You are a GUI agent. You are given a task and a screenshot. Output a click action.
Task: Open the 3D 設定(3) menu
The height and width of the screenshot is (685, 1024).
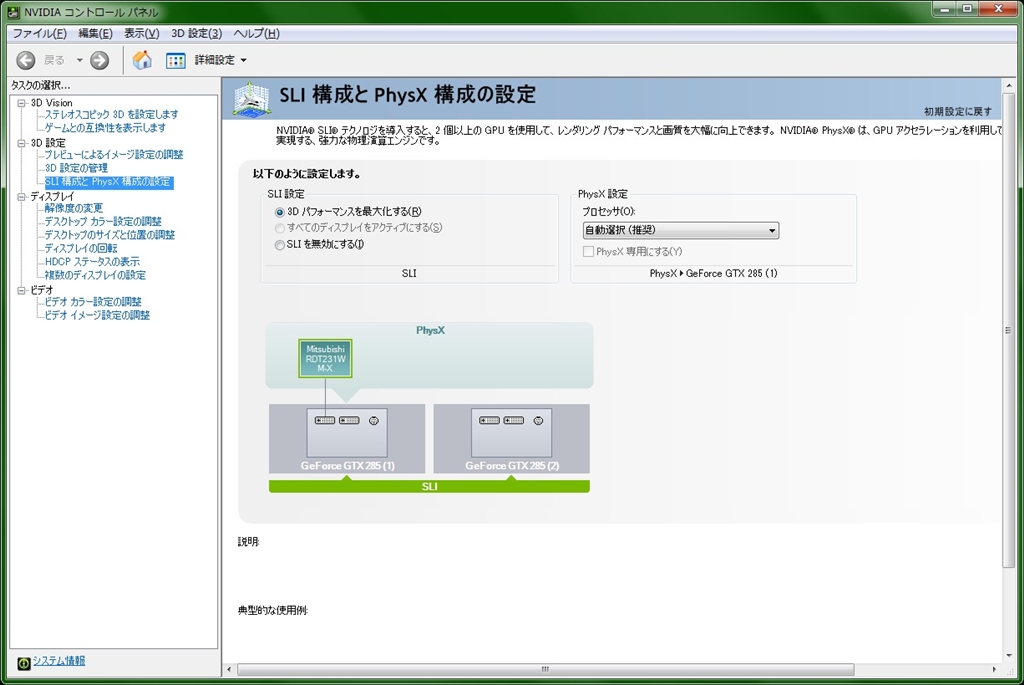[x=197, y=33]
